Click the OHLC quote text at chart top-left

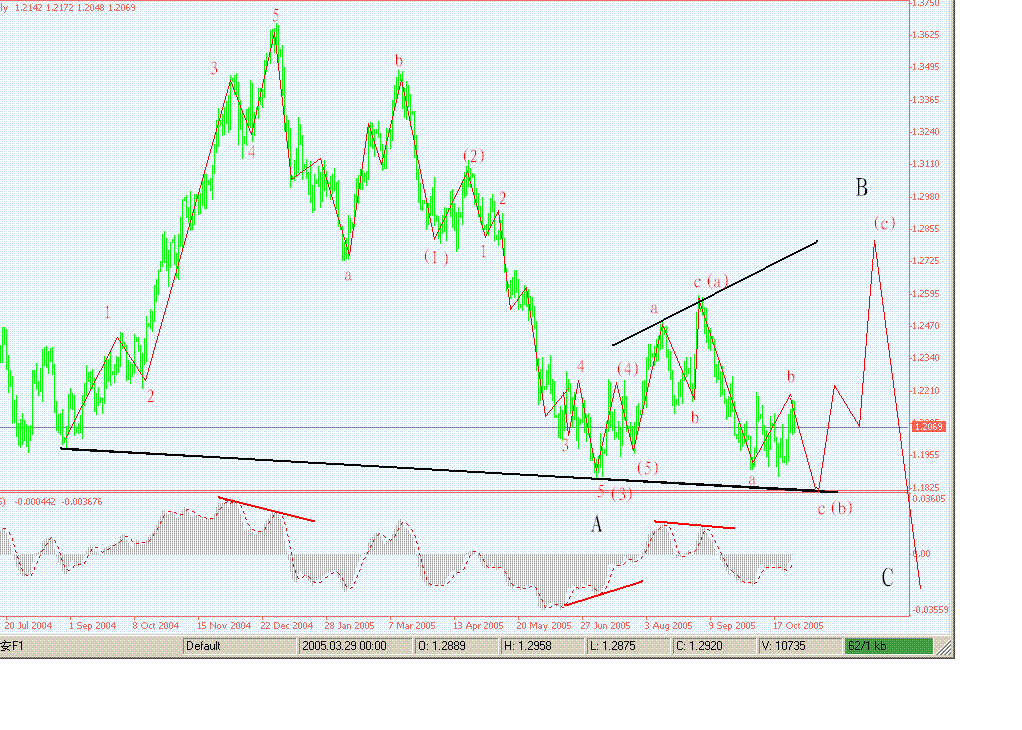tap(75, 7)
